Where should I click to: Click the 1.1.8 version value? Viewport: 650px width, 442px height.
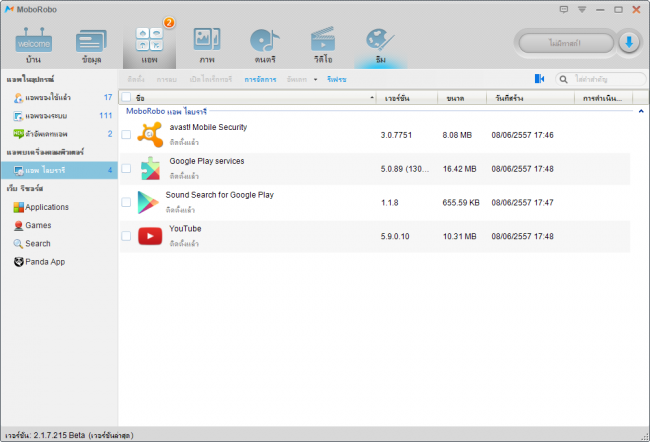click(x=390, y=203)
